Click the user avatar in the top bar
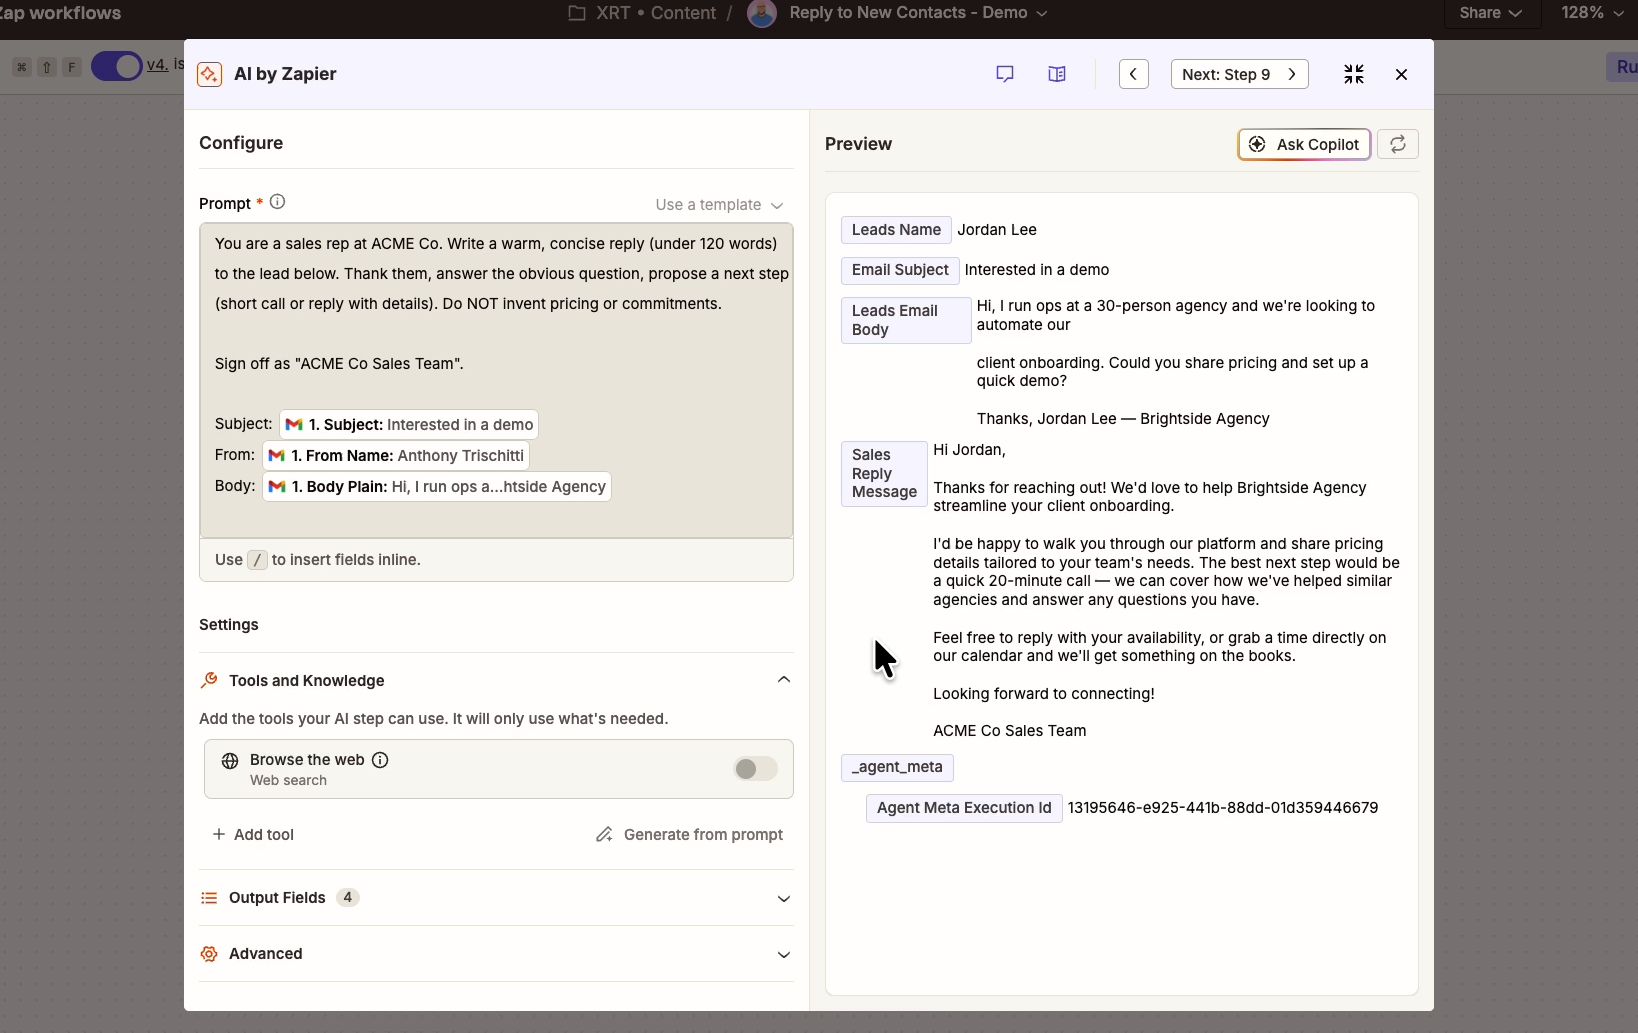Image resolution: width=1638 pixels, height=1033 pixels. click(x=762, y=13)
